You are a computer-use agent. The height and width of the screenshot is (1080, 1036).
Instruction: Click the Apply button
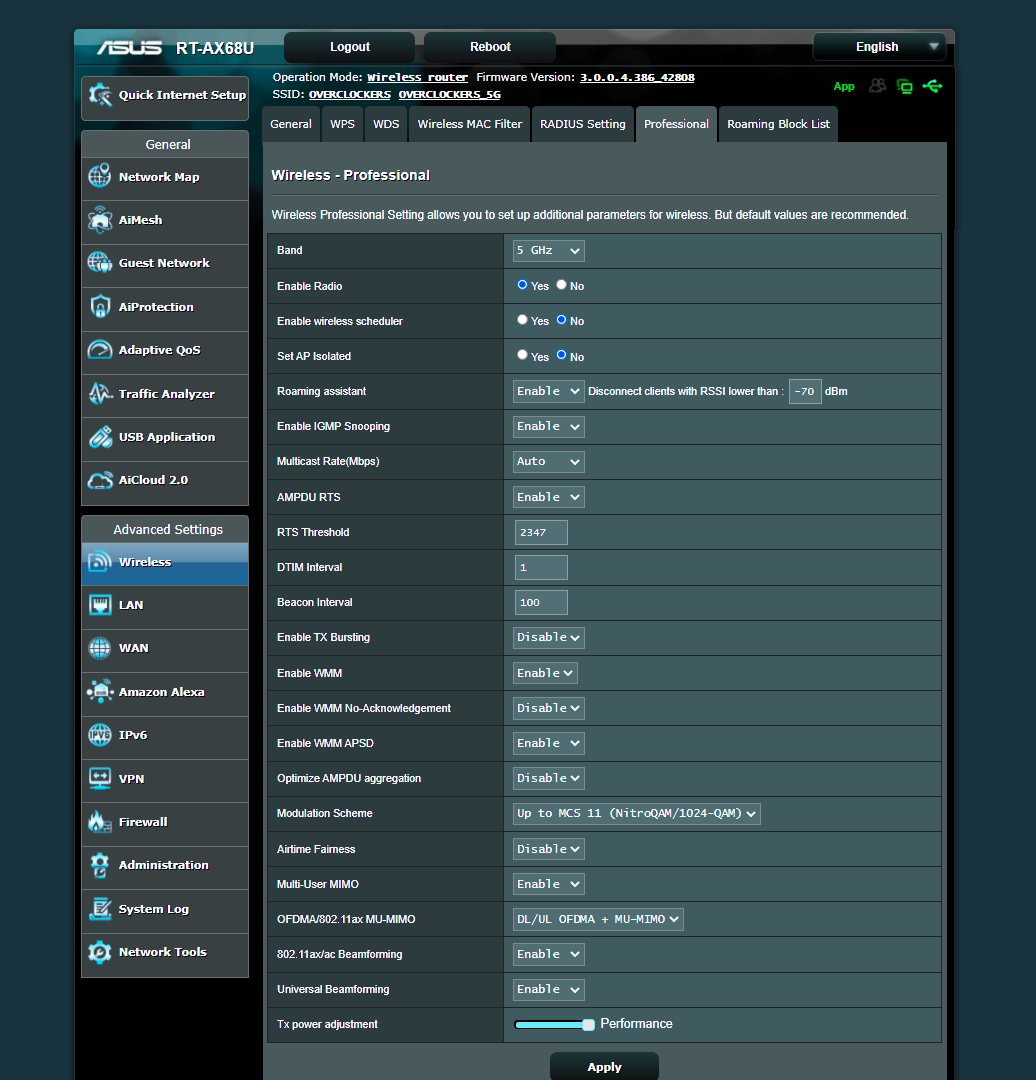(604, 1067)
